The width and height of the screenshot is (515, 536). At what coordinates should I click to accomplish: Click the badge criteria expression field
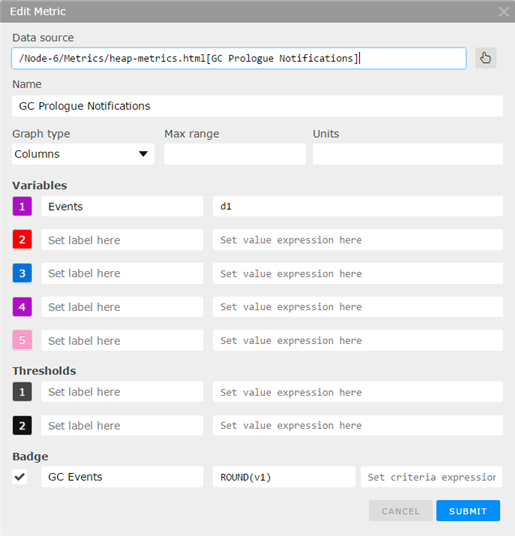point(431,477)
